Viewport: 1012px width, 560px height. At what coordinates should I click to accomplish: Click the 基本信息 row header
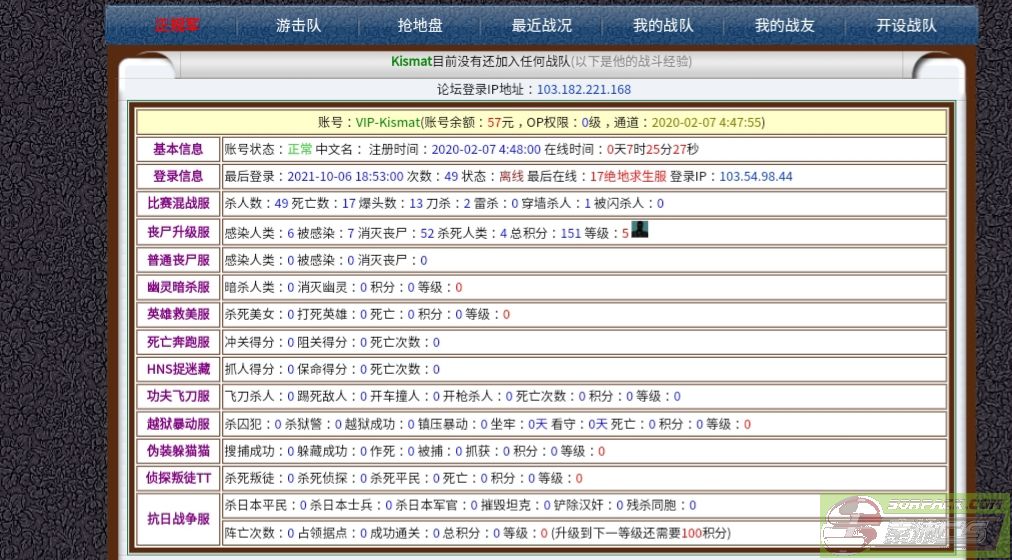(x=178, y=149)
